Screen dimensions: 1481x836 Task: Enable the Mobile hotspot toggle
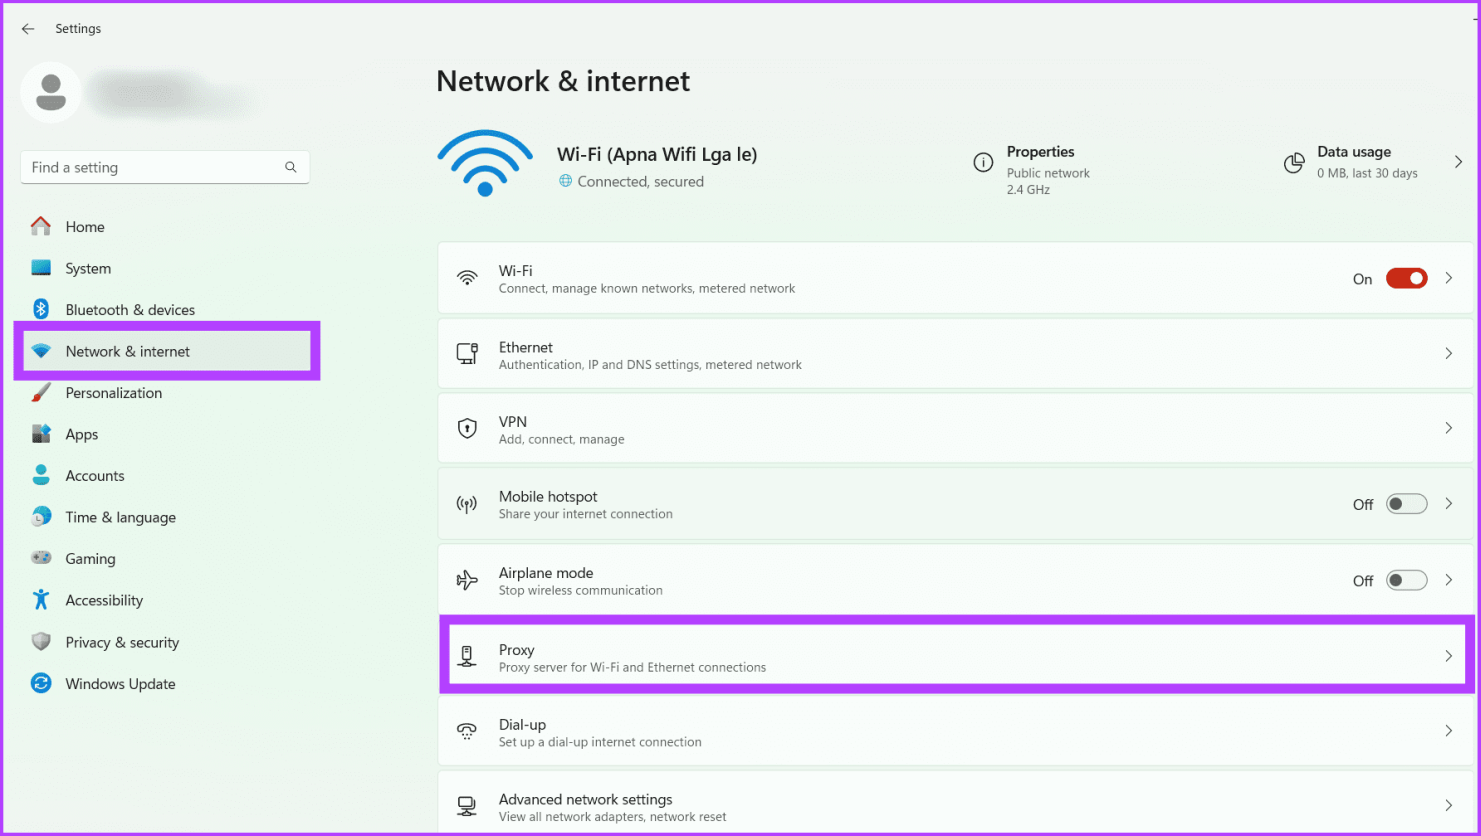[x=1406, y=505]
